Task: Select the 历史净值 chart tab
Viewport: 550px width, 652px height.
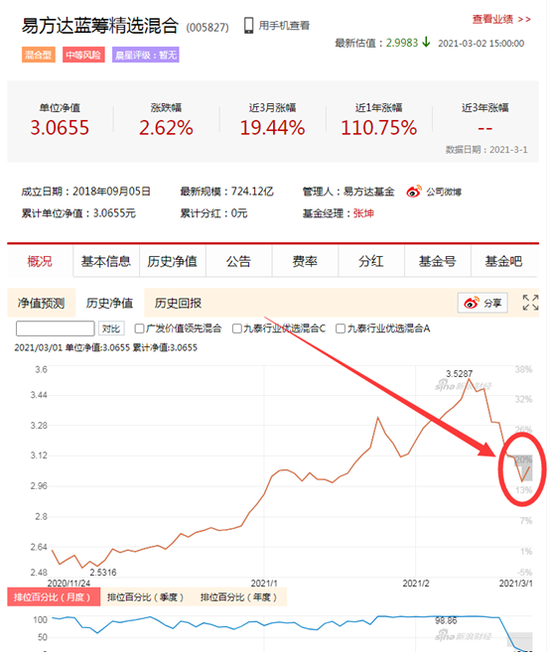Action: [x=110, y=303]
